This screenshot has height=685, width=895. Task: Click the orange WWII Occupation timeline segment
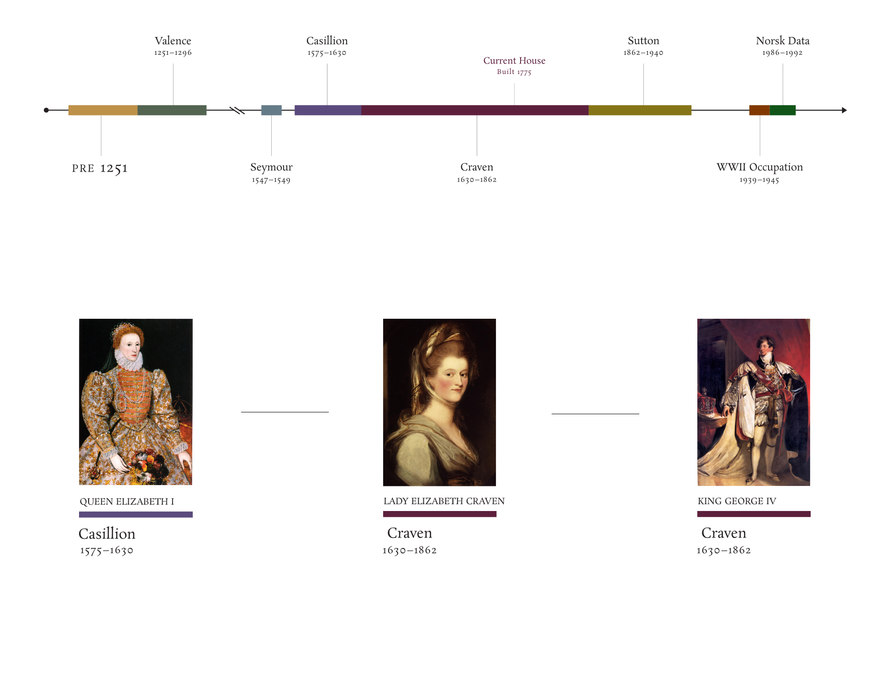tap(759, 110)
